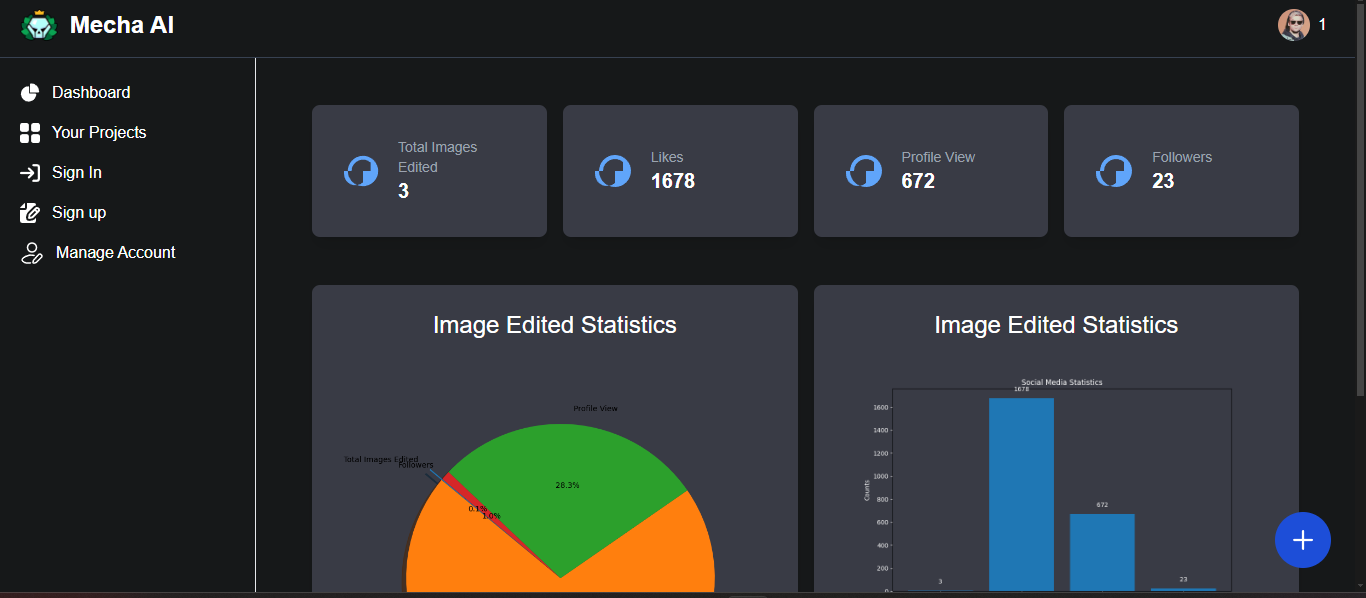Click the Total Images Edited value 3
1366x598 pixels.
[x=403, y=191]
